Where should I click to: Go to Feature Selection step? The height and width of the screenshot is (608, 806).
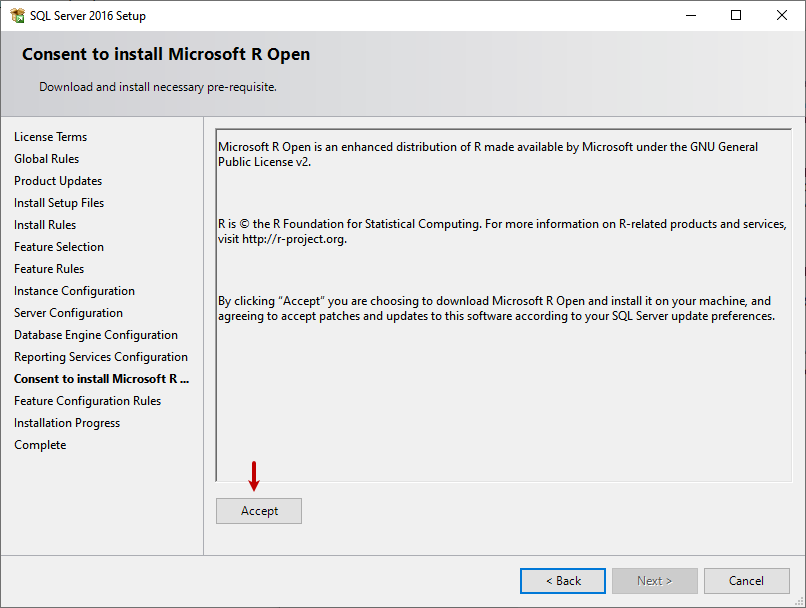point(59,247)
